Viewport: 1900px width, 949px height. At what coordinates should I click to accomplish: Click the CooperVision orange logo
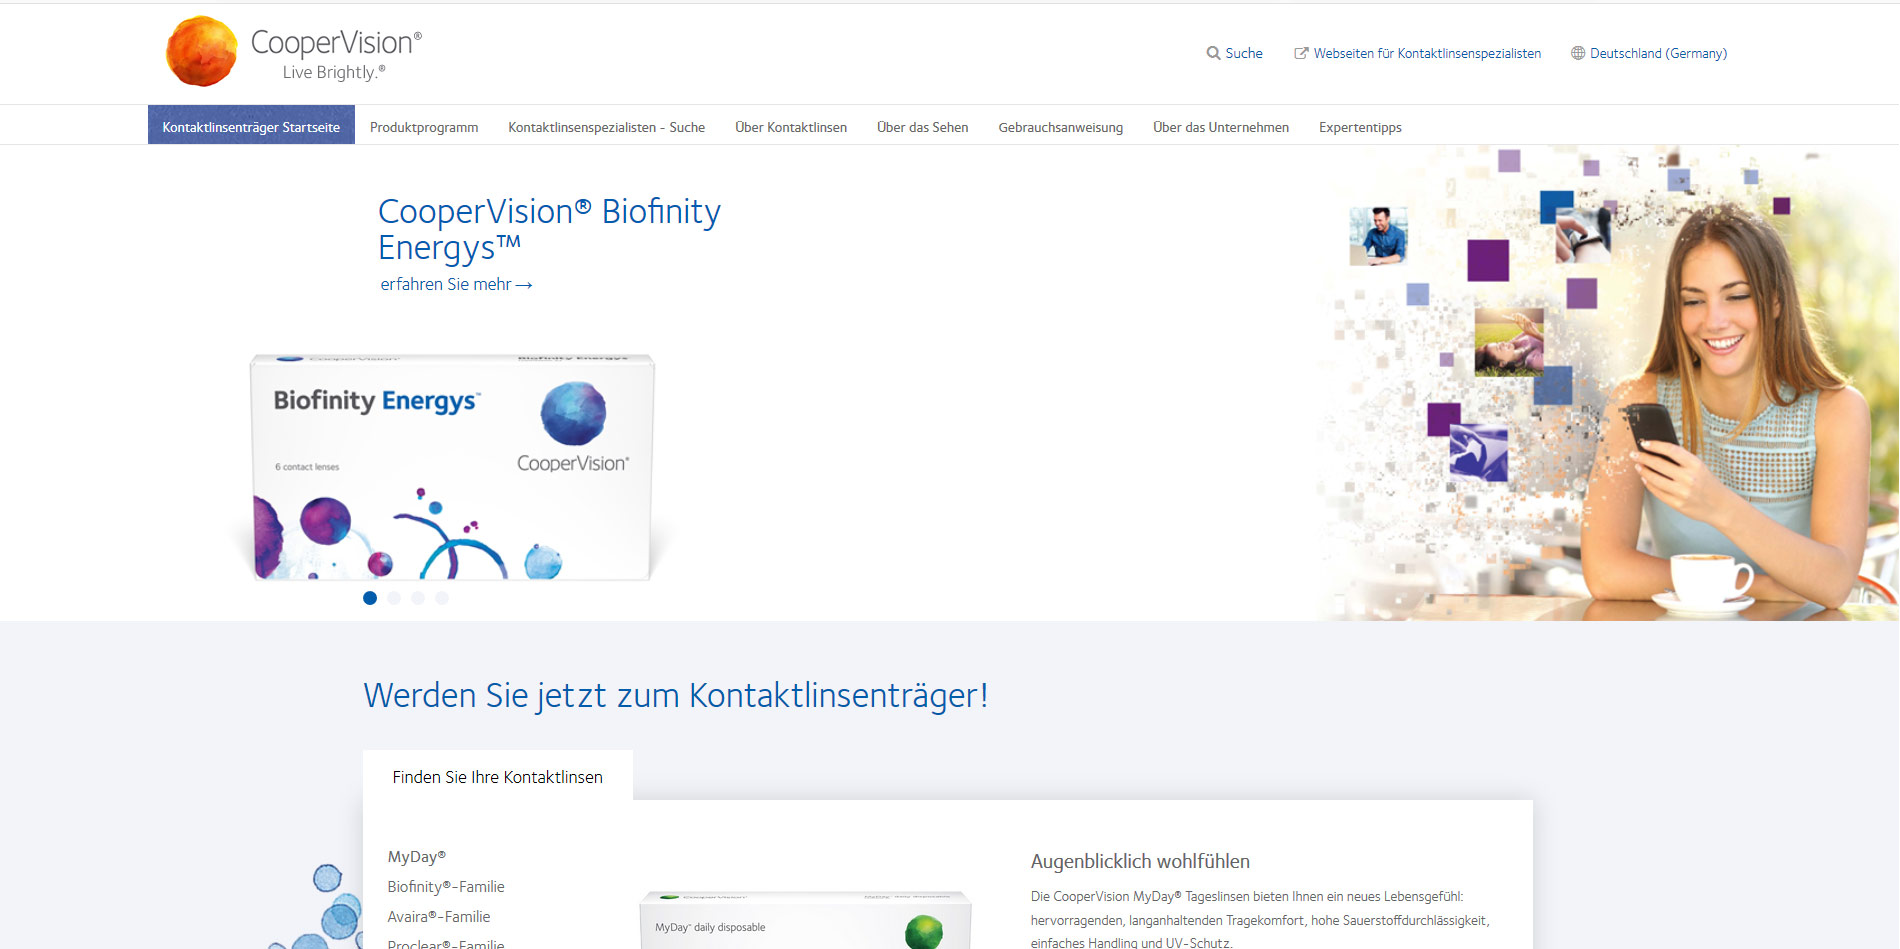click(x=202, y=51)
